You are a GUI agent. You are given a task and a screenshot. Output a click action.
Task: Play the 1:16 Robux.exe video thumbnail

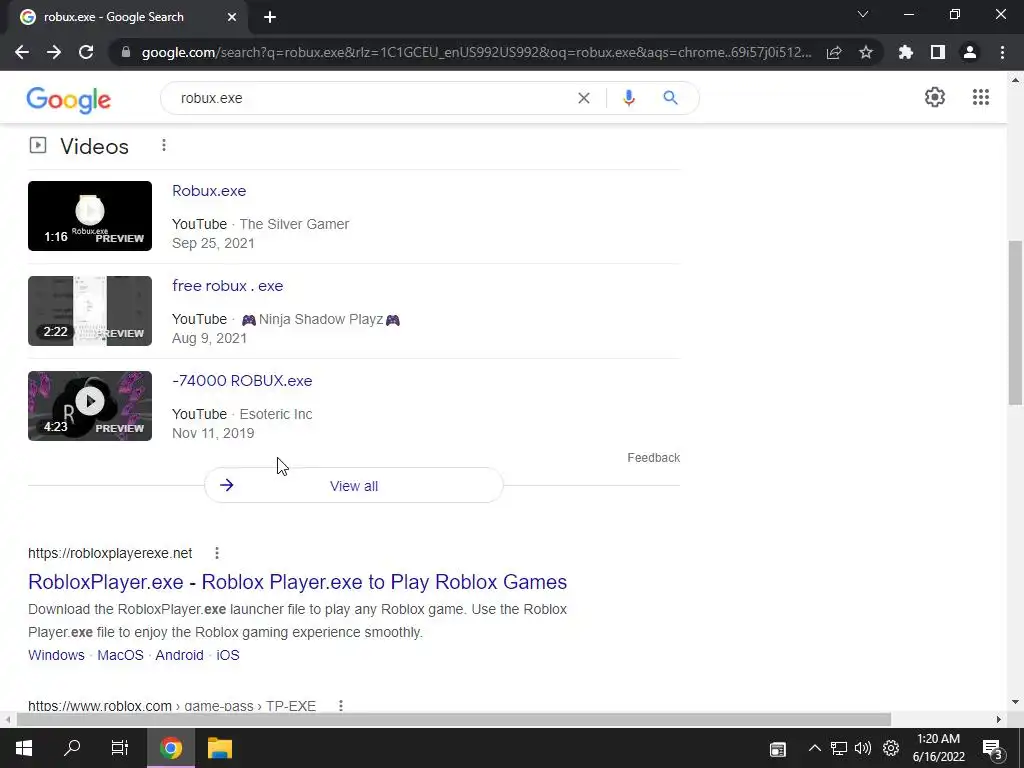click(90, 216)
